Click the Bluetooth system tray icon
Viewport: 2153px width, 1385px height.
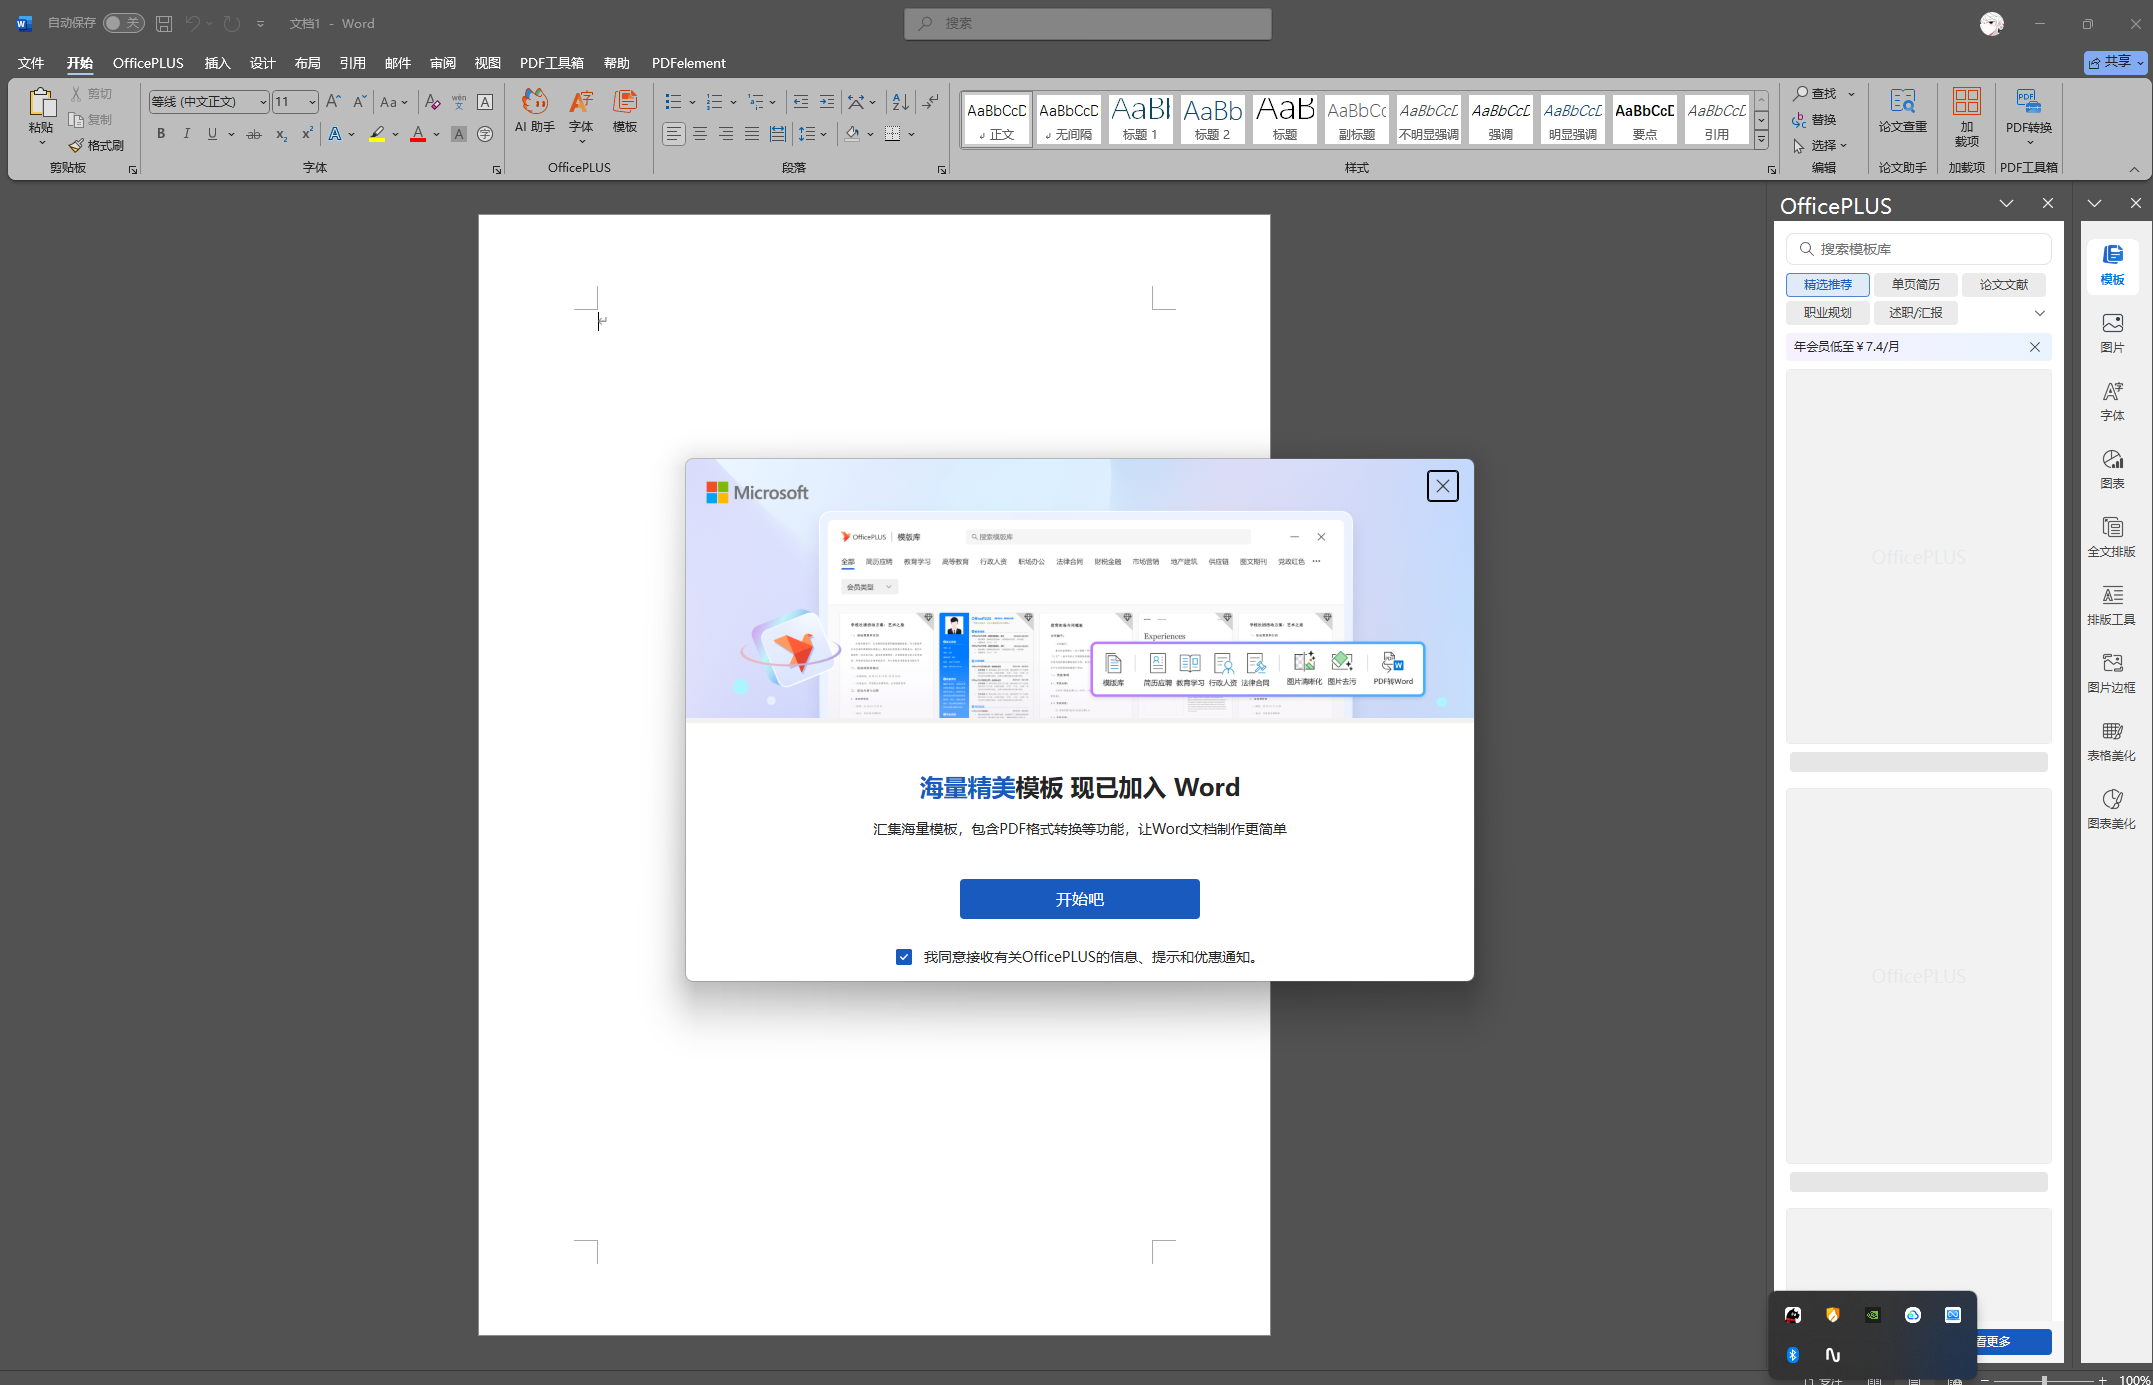1792,1354
